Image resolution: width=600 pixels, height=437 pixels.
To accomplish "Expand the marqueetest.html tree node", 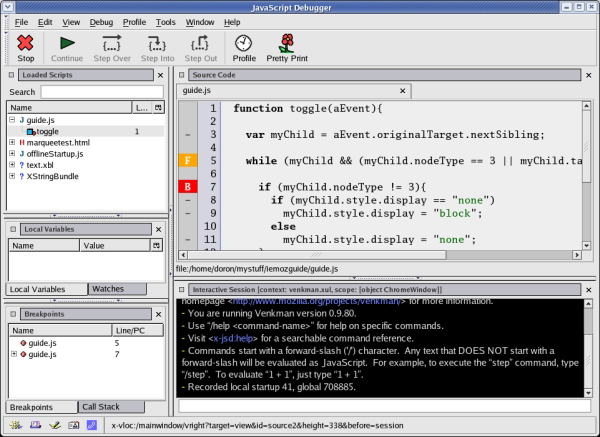I will coord(11,143).
